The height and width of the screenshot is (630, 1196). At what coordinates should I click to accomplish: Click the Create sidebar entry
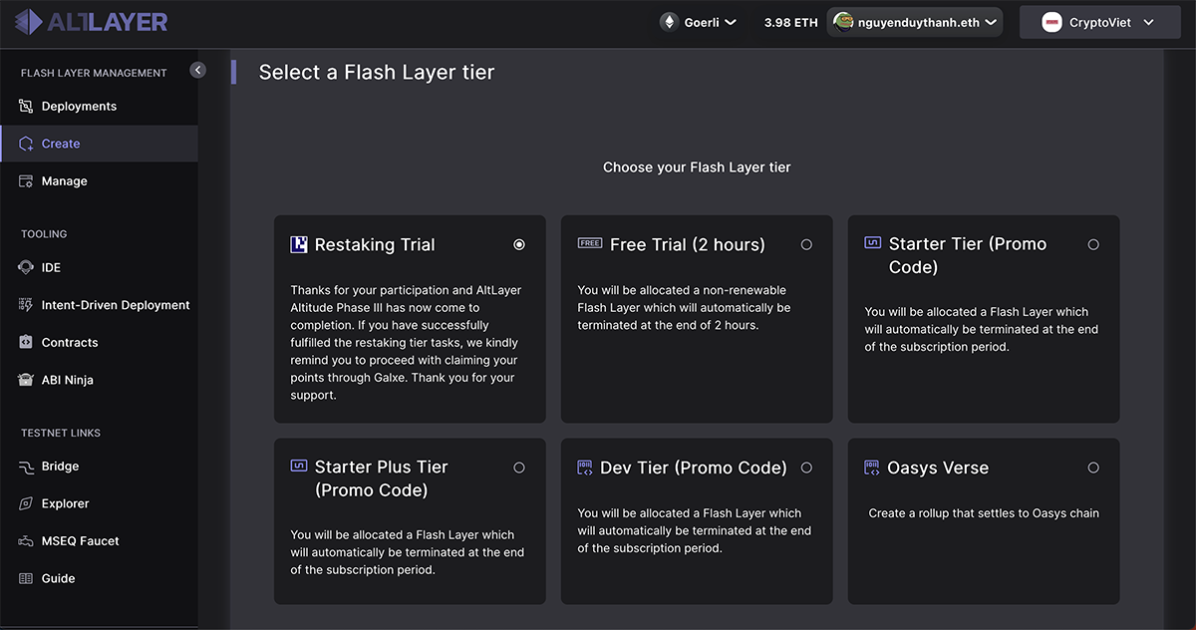(59, 143)
